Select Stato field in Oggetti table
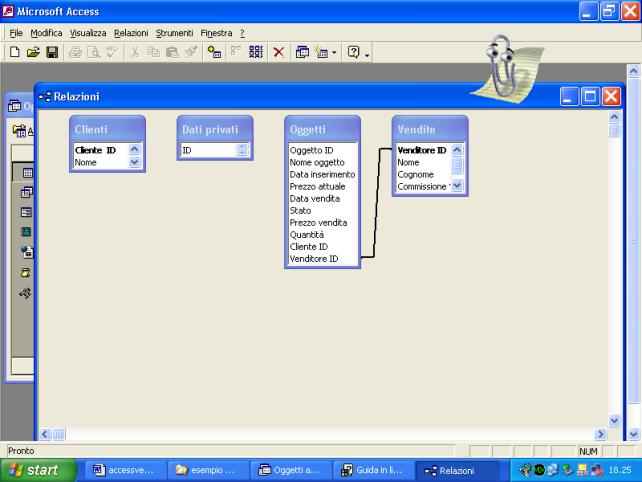Screen dimensions: 642x482 (300, 210)
